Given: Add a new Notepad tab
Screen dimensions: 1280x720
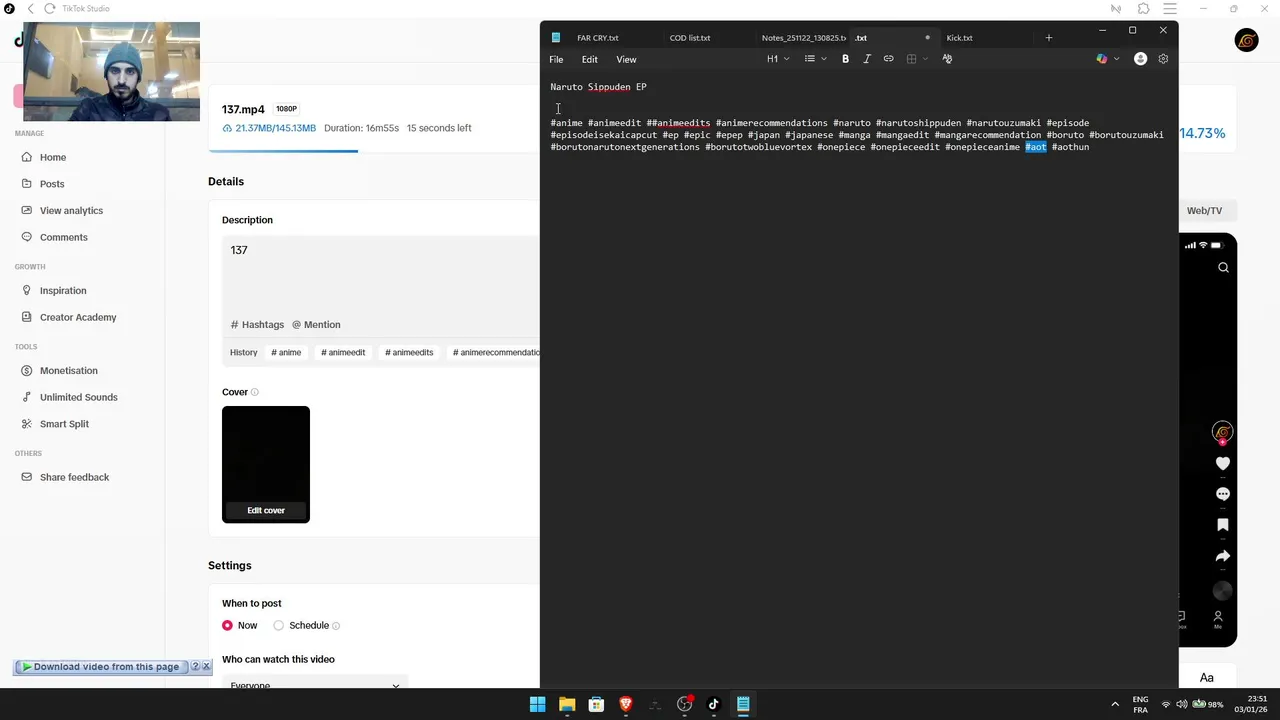Looking at the screenshot, I should click(x=1048, y=38).
